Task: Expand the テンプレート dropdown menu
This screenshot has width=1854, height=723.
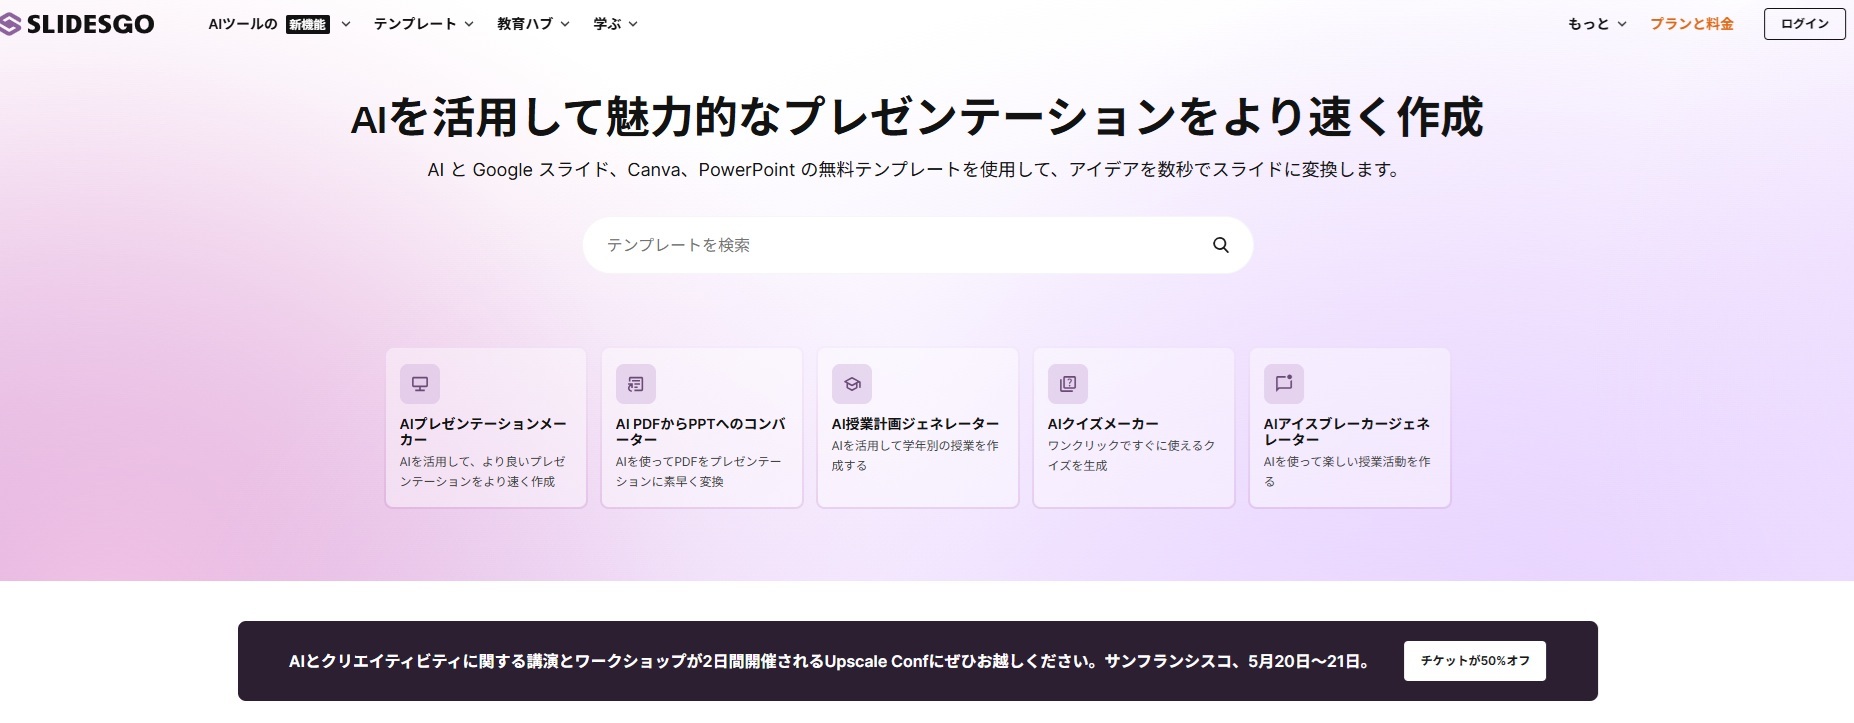Action: 423,24
